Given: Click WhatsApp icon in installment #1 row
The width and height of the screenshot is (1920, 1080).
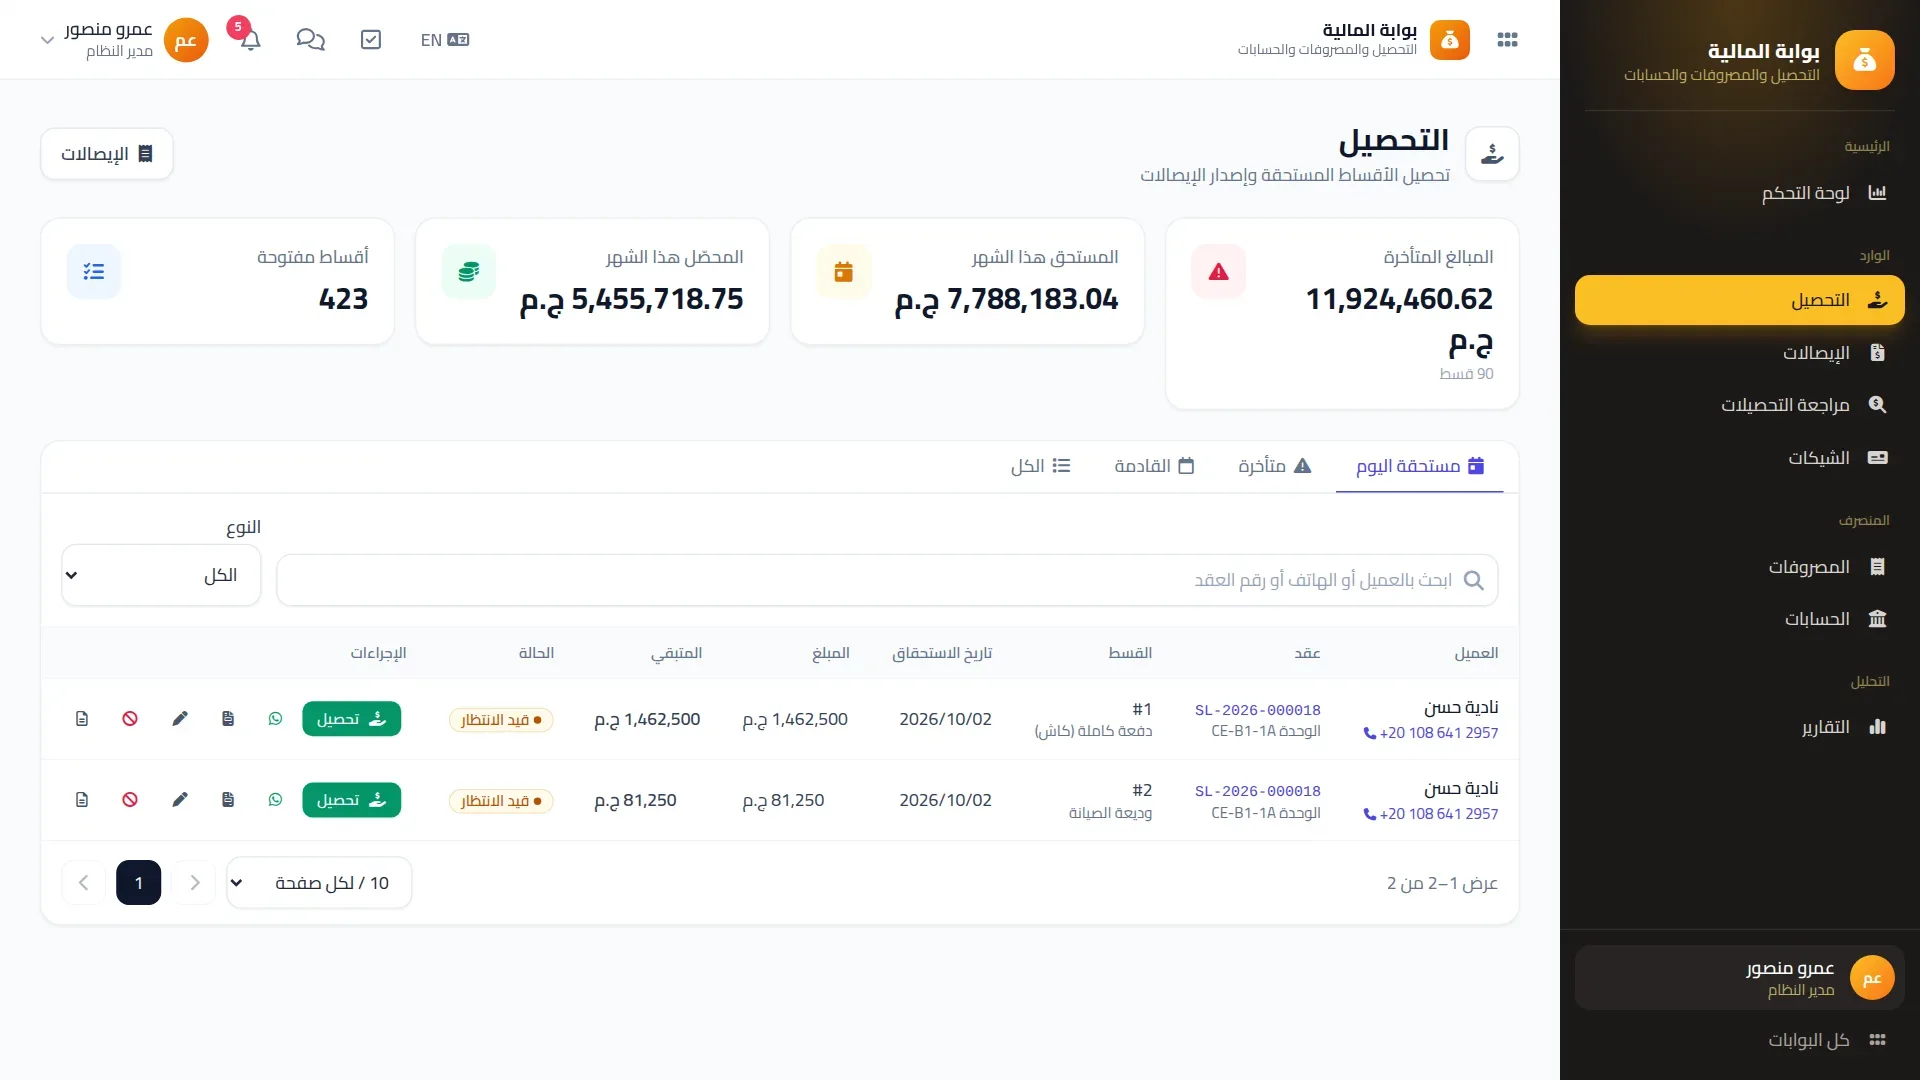Looking at the screenshot, I should point(276,719).
